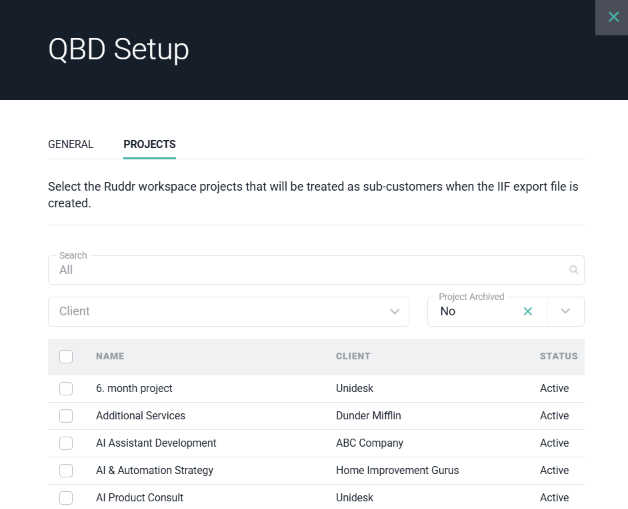Click the AI Assistant Development project name
Image resolution: width=628 pixels, height=509 pixels.
click(156, 443)
